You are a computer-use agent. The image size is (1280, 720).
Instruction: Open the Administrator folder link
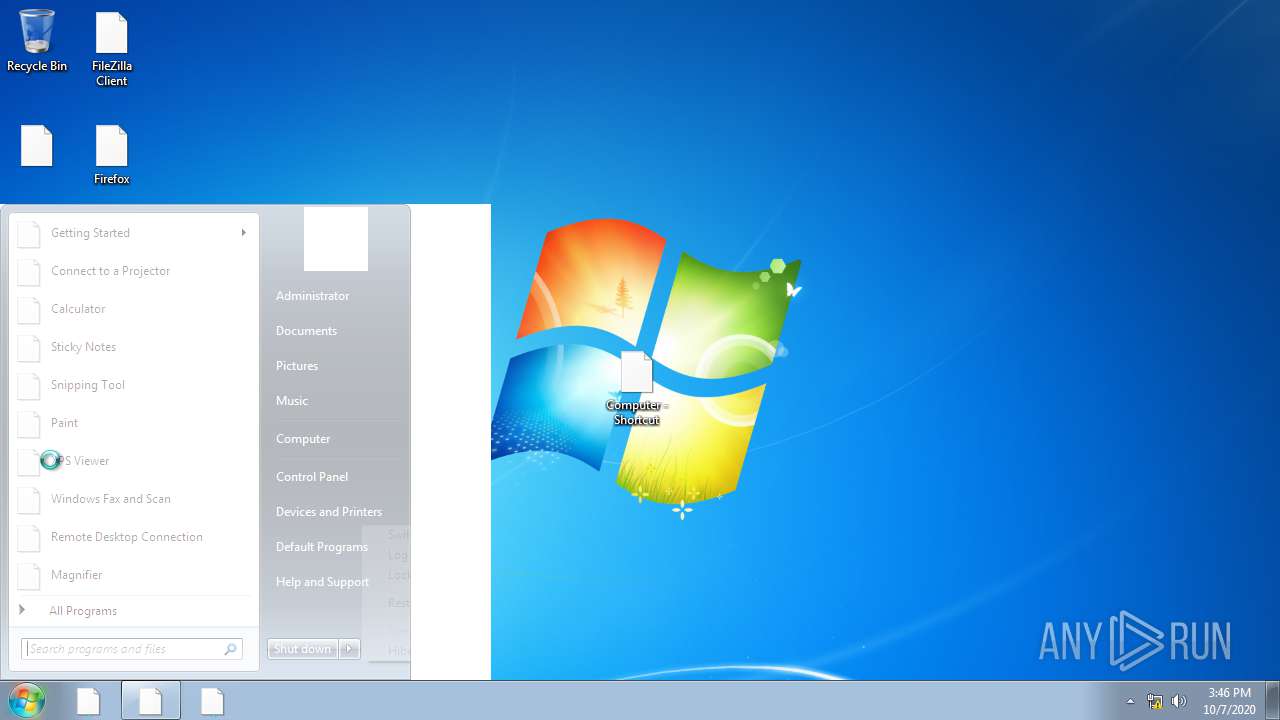(313, 296)
